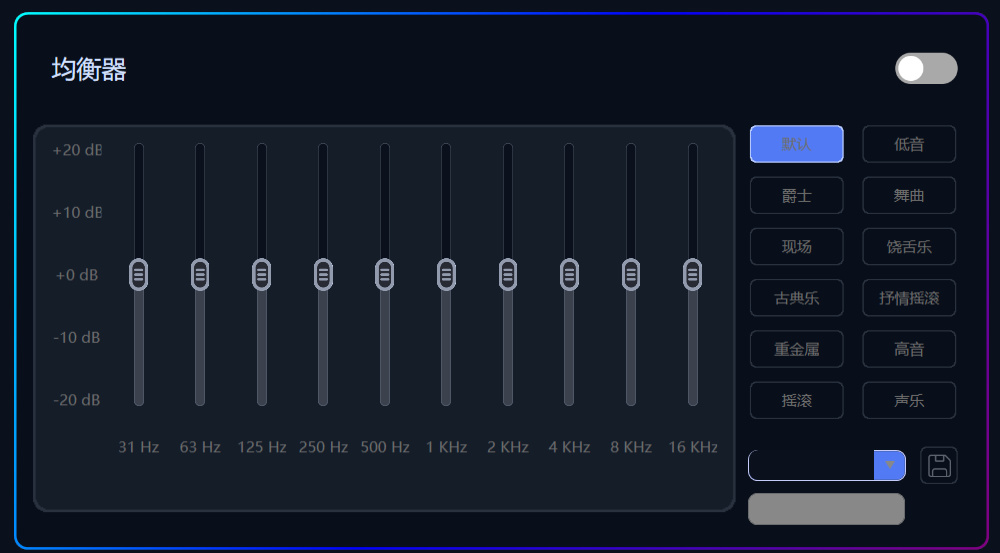
Task: Click the 250 Hz slider handle
Action: point(323,275)
